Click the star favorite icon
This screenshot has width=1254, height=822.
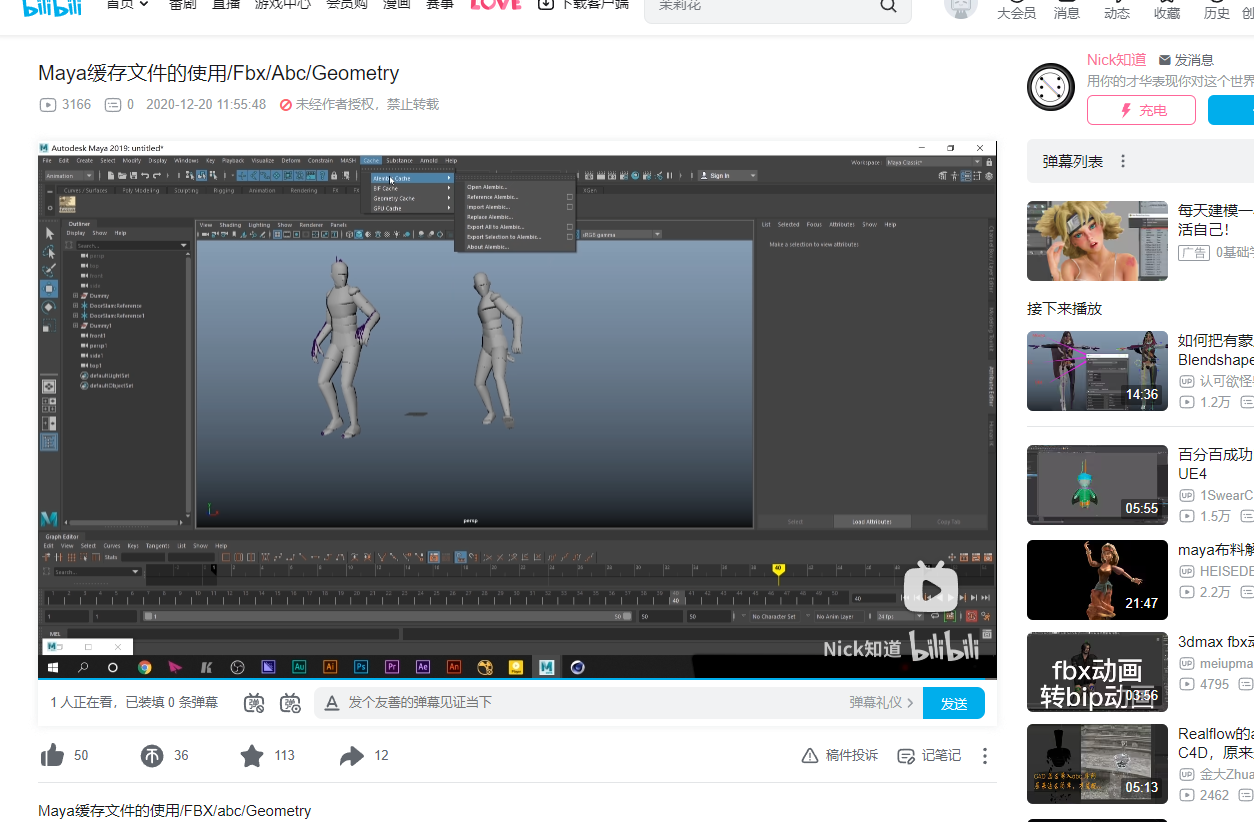coord(252,755)
